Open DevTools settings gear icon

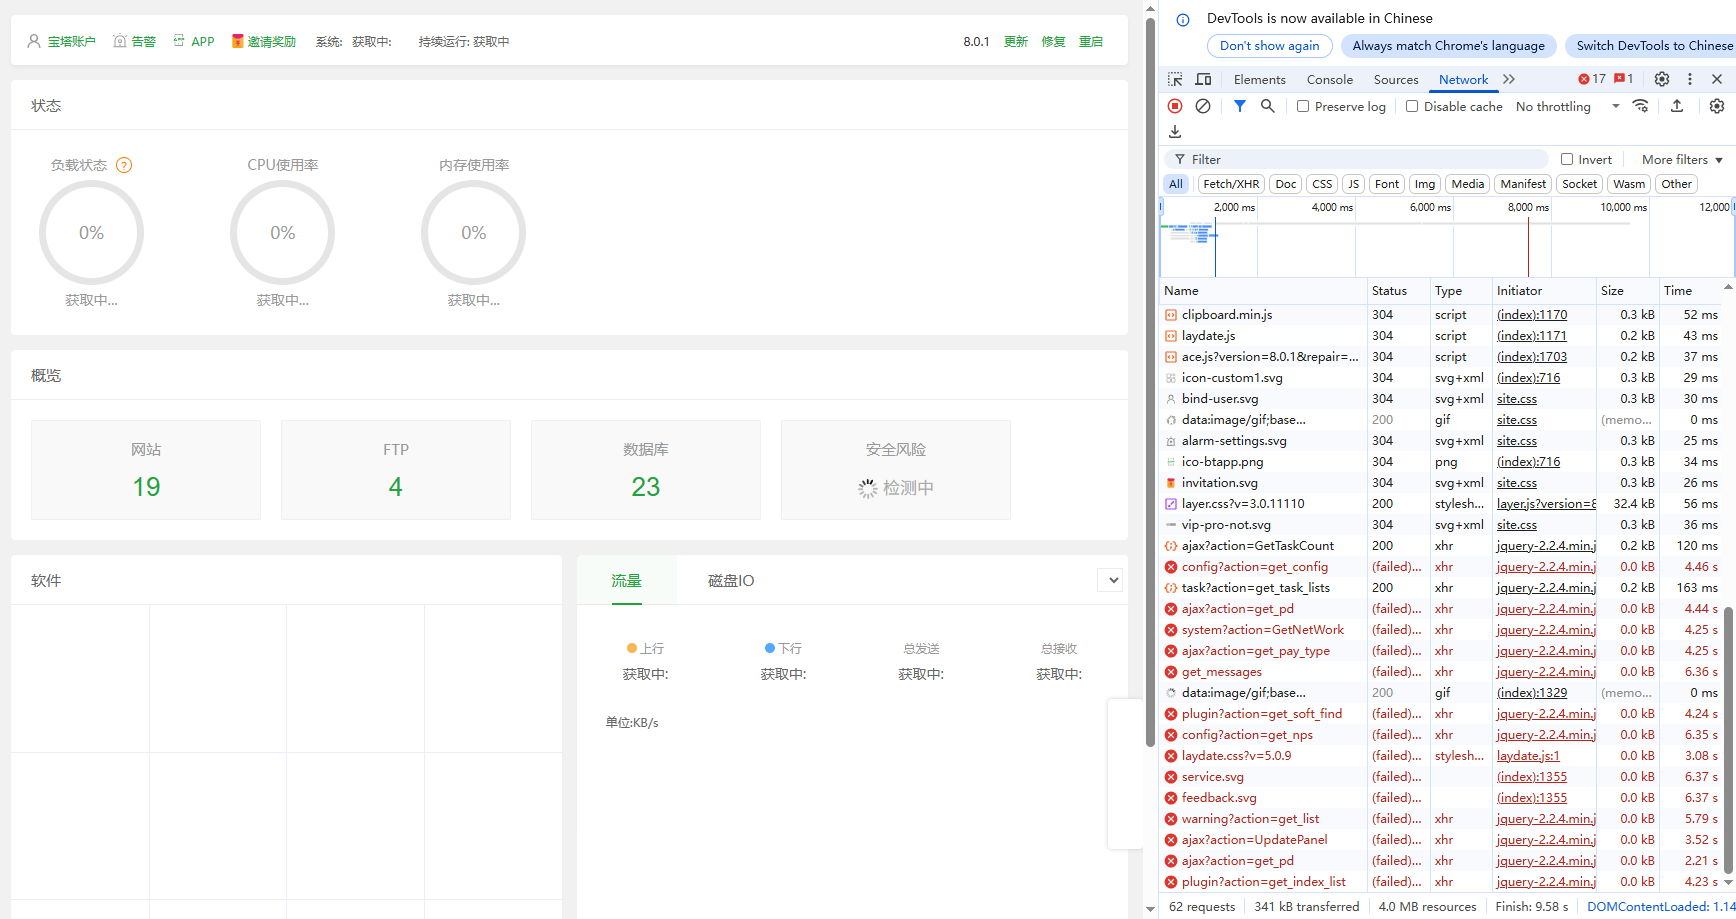click(1662, 79)
